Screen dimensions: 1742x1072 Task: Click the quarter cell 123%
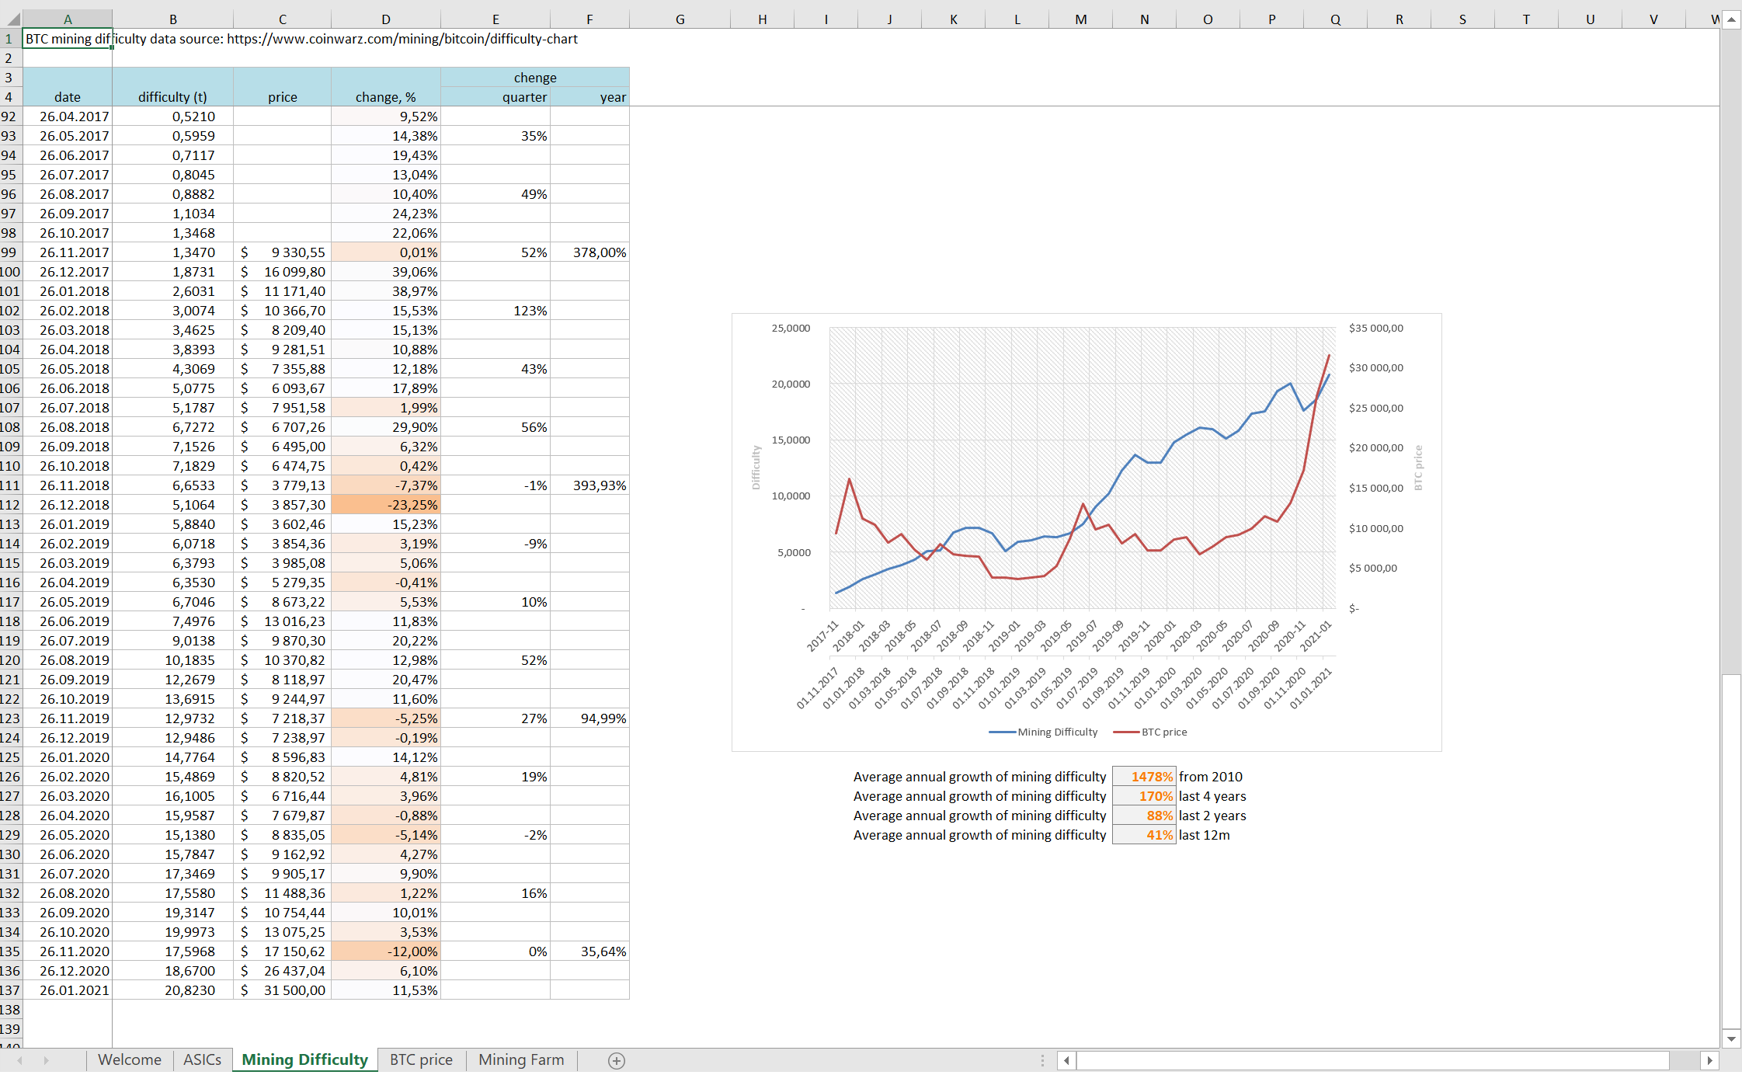(x=495, y=311)
